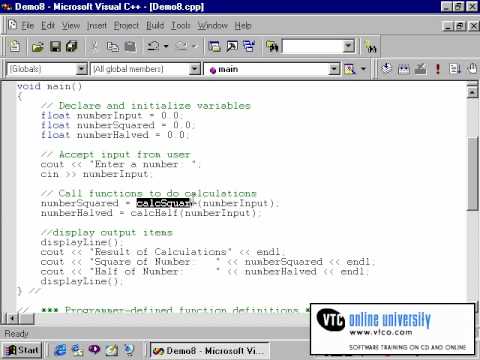Open the Build menu
480x360 pixels.
155,26
